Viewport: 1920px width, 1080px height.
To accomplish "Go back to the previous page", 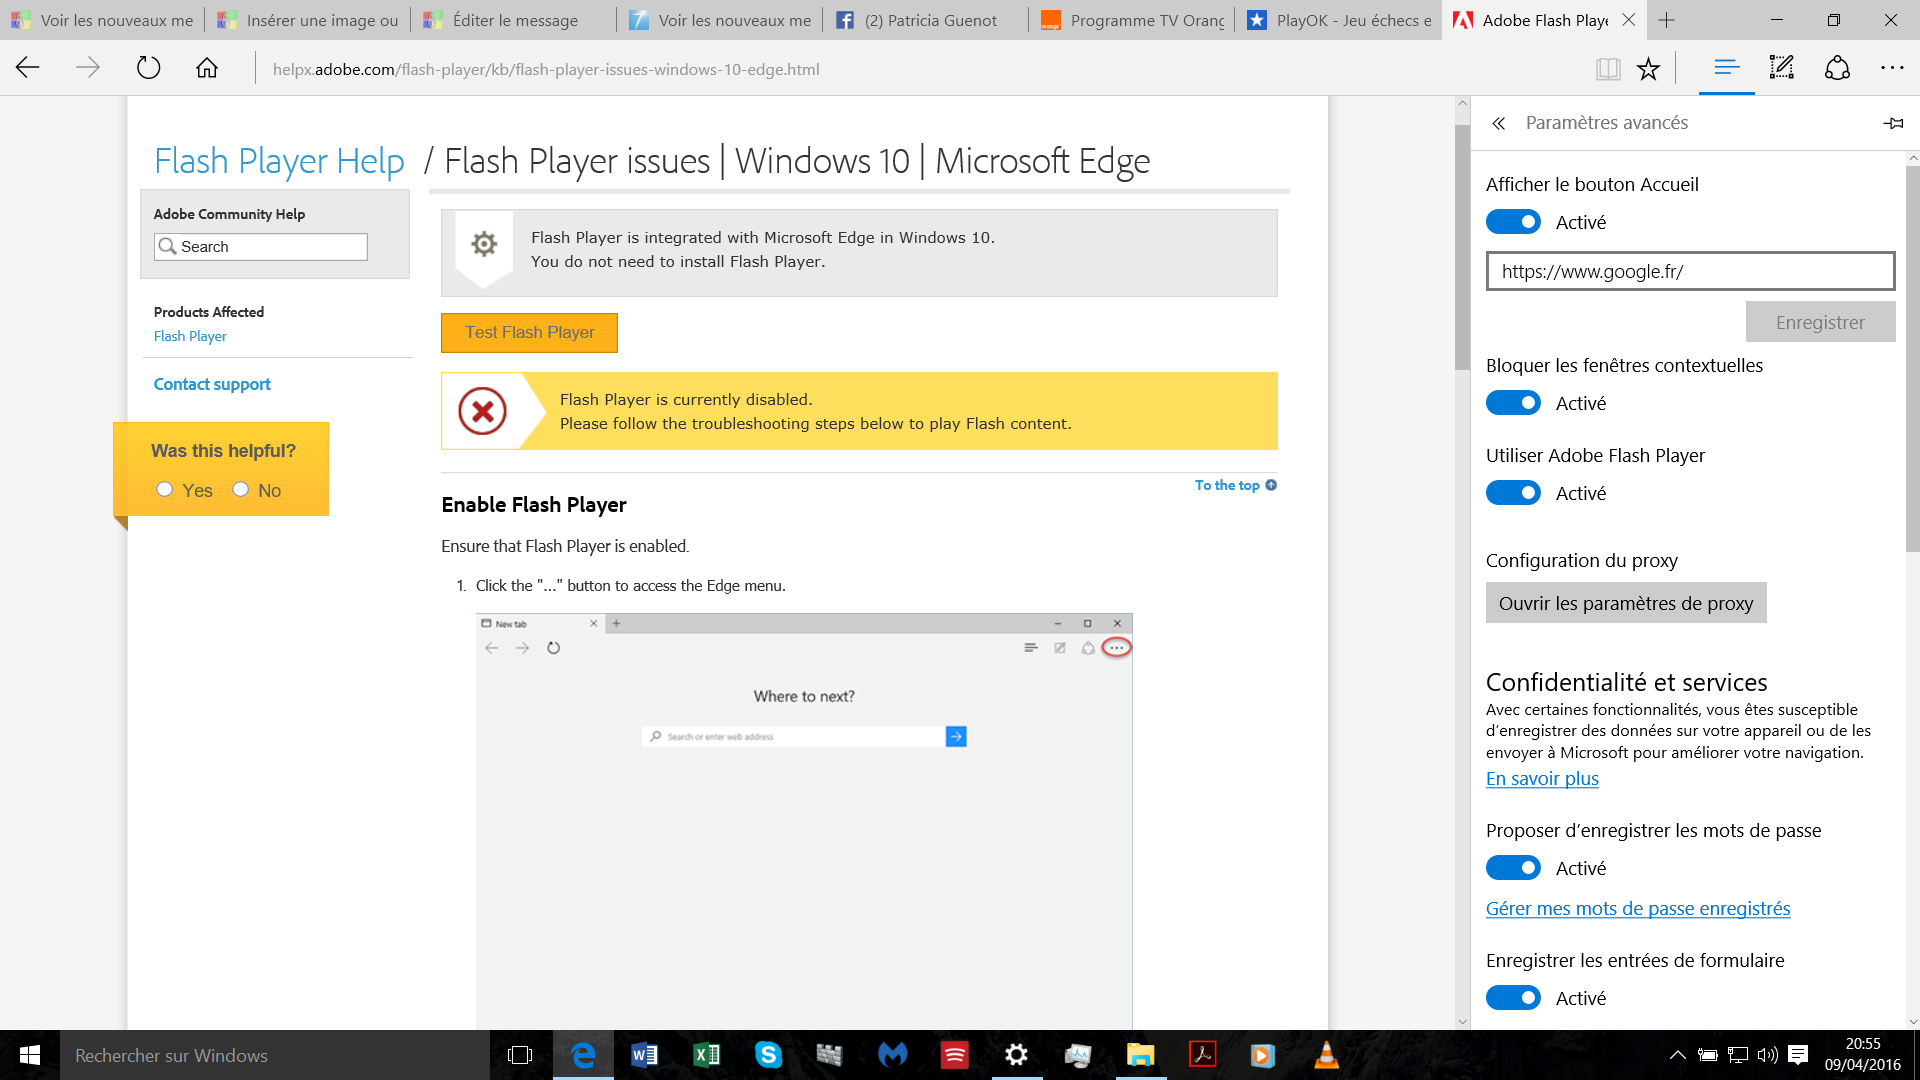I will pos(28,68).
